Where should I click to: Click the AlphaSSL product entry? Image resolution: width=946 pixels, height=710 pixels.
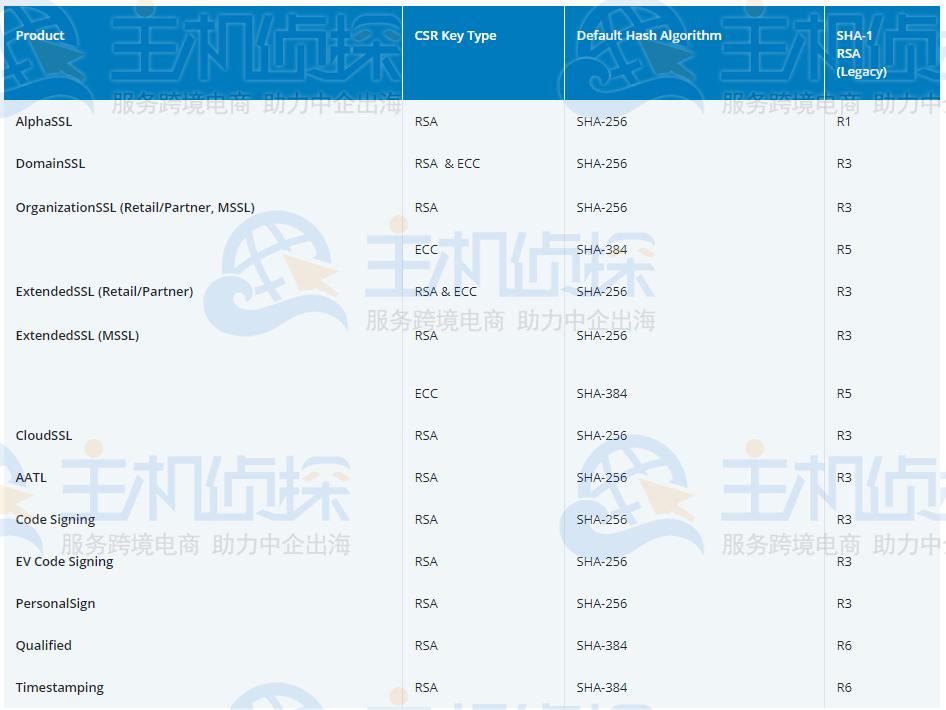44,121
